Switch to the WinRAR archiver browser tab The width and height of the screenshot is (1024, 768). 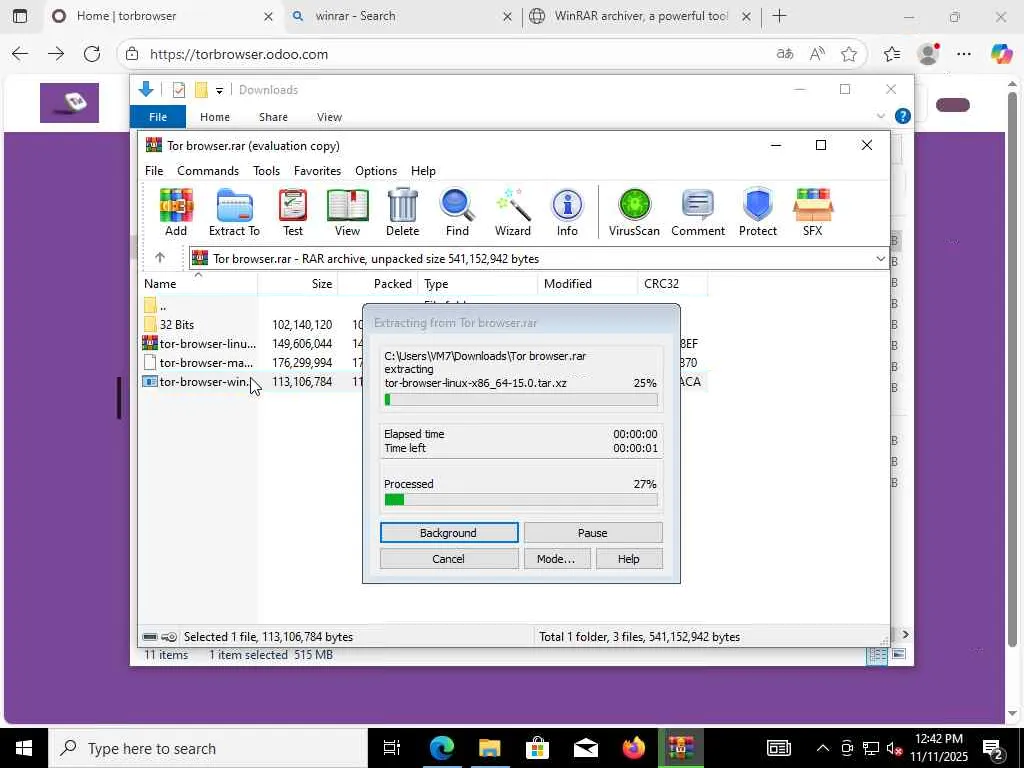(x=641, y=16)
